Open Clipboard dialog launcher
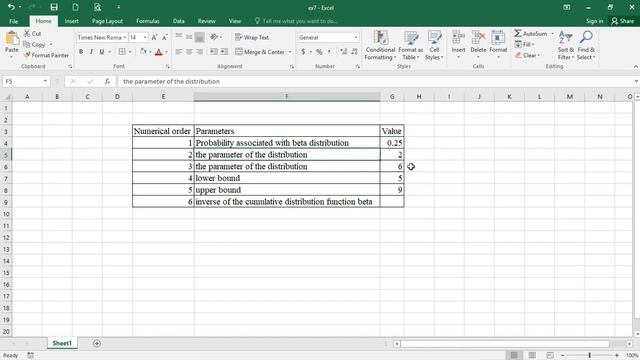 pyautogui.click(x=70, y=66)
